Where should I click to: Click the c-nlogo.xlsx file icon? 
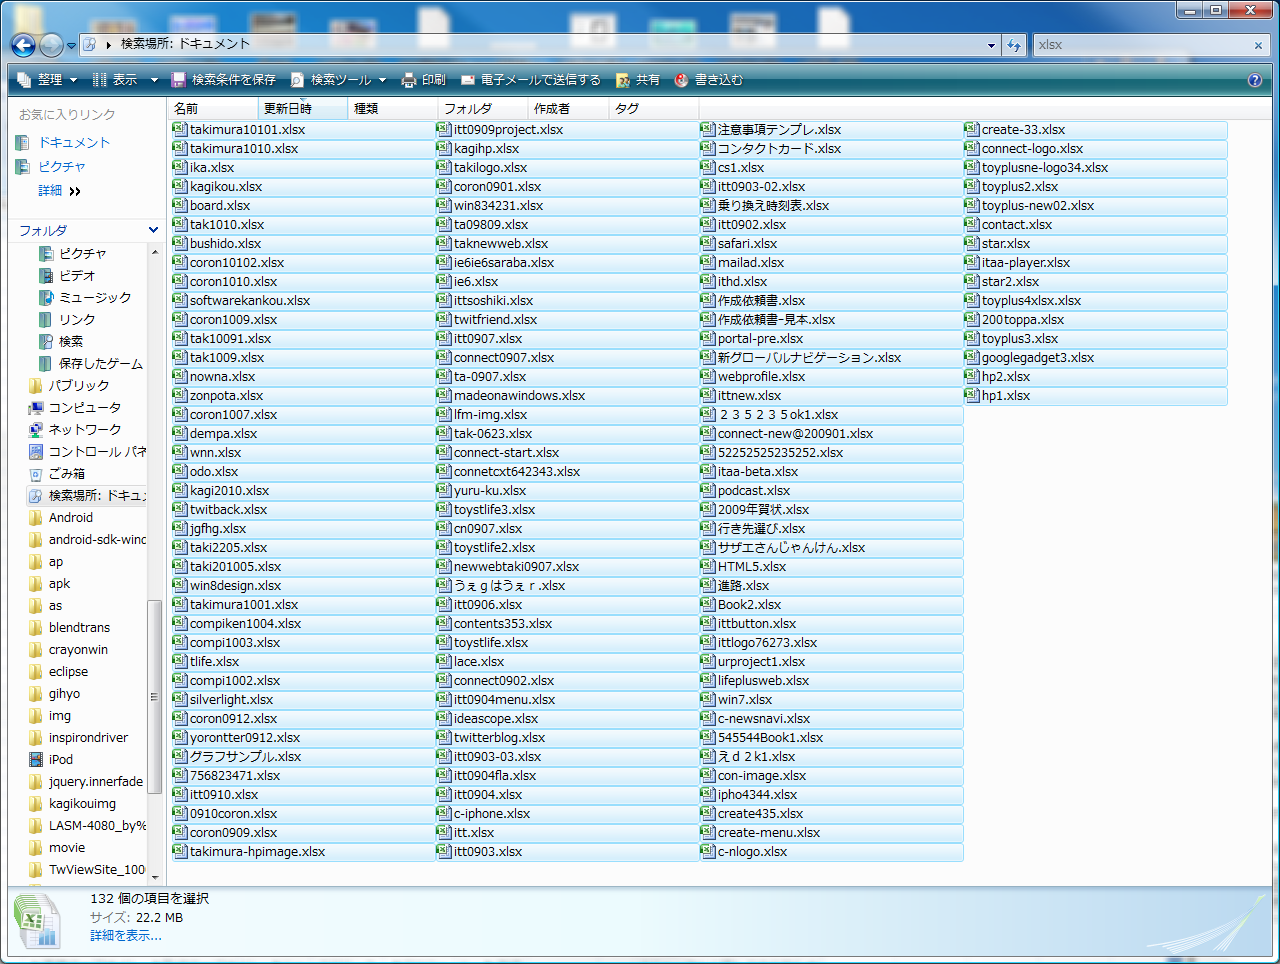708,851
